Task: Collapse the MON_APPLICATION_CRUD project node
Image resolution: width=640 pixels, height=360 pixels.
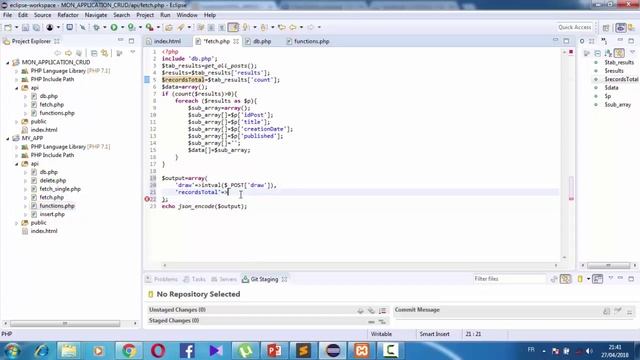Action: 7,62
